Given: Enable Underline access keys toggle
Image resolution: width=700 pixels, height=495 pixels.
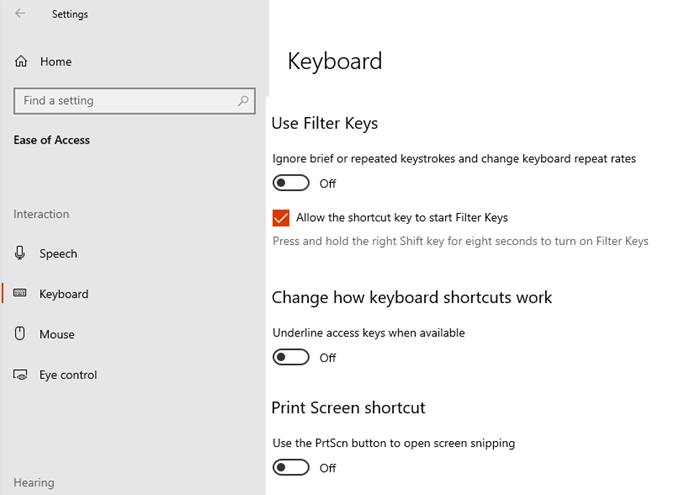Looking at the screenshot, I should 291,357.
